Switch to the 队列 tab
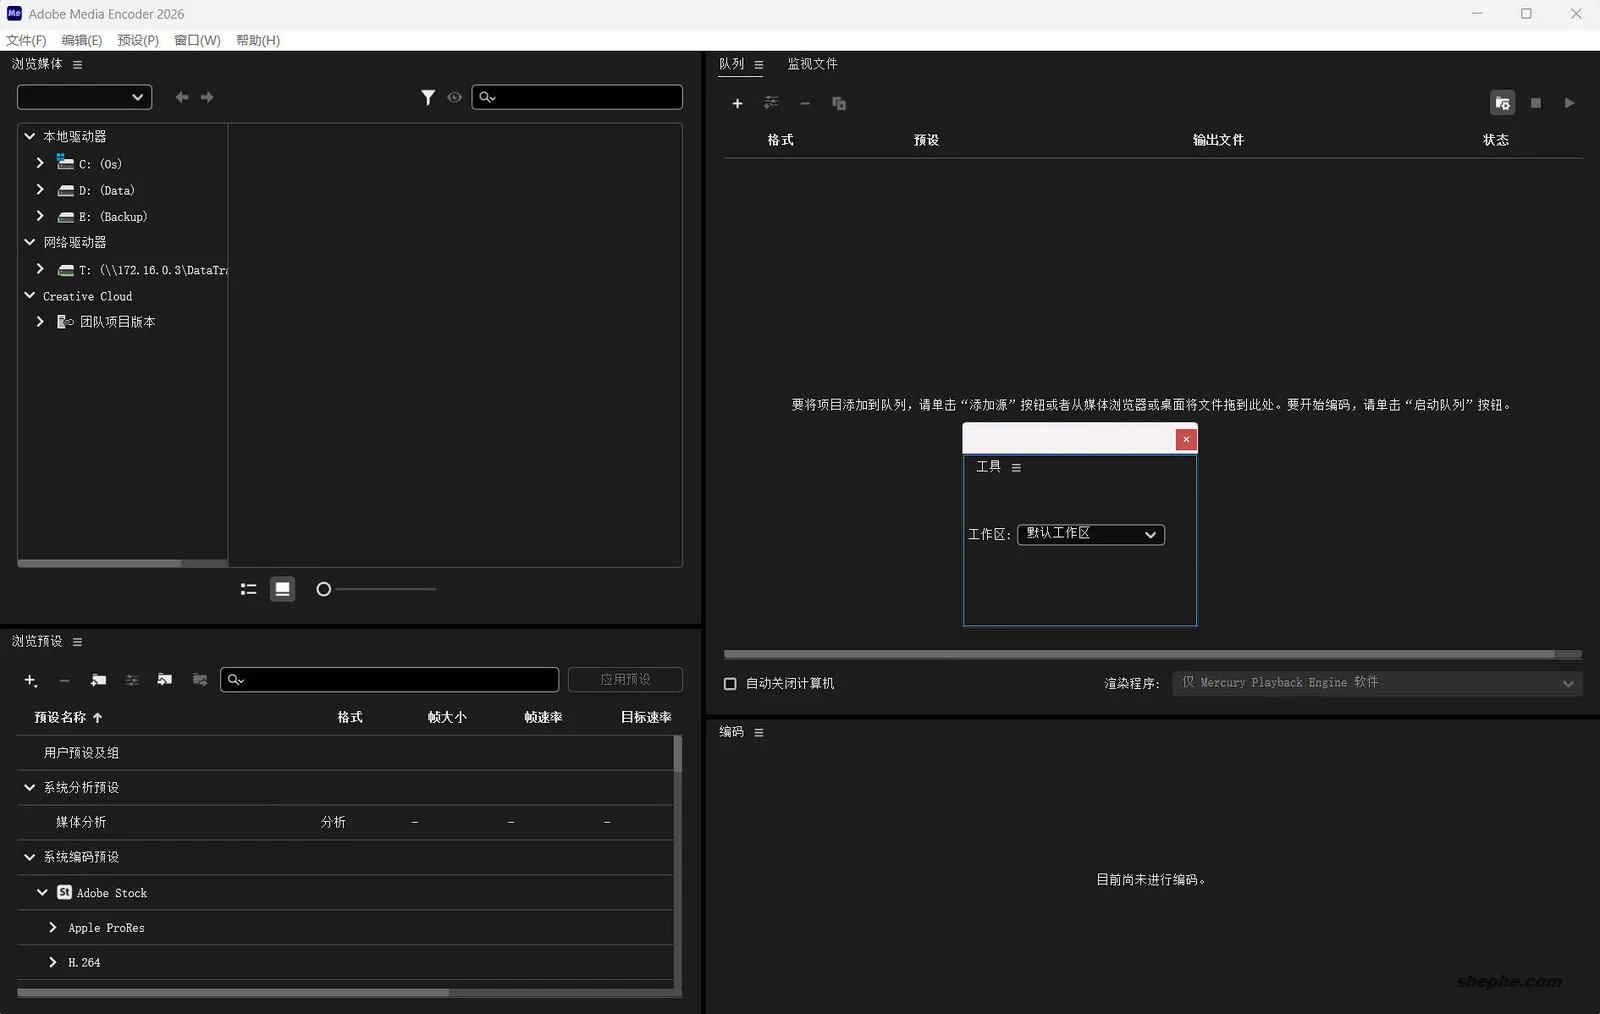This screenshot has width=1600, height=1014. 732,64
